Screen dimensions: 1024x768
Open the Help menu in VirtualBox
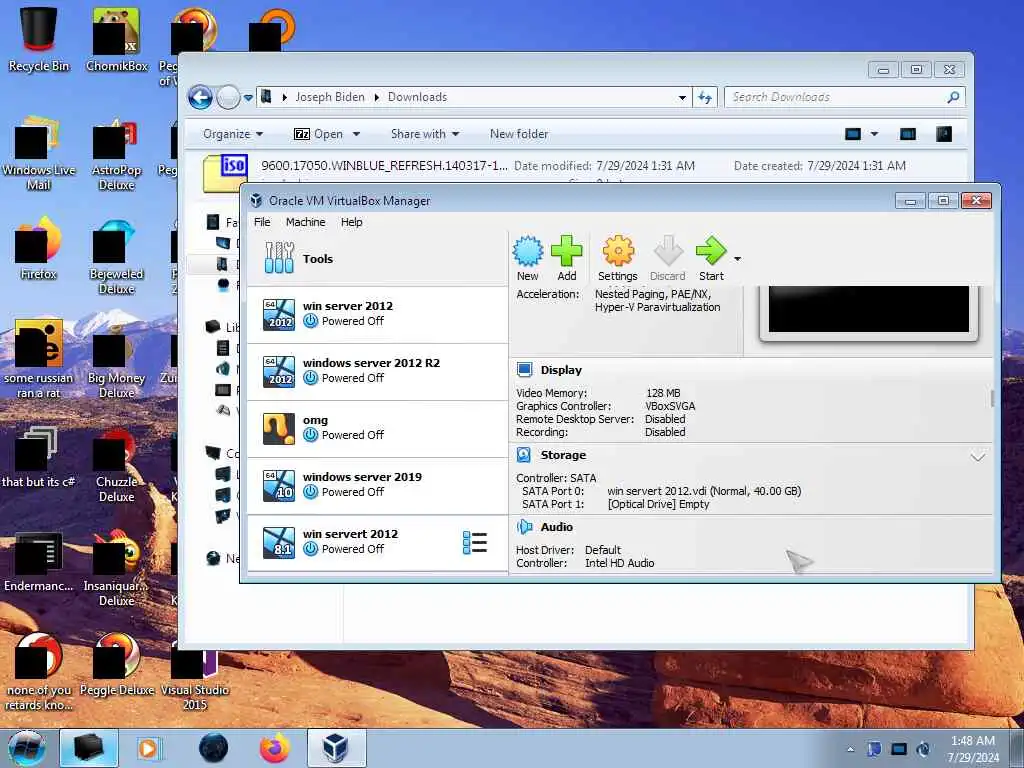(351, 222)
